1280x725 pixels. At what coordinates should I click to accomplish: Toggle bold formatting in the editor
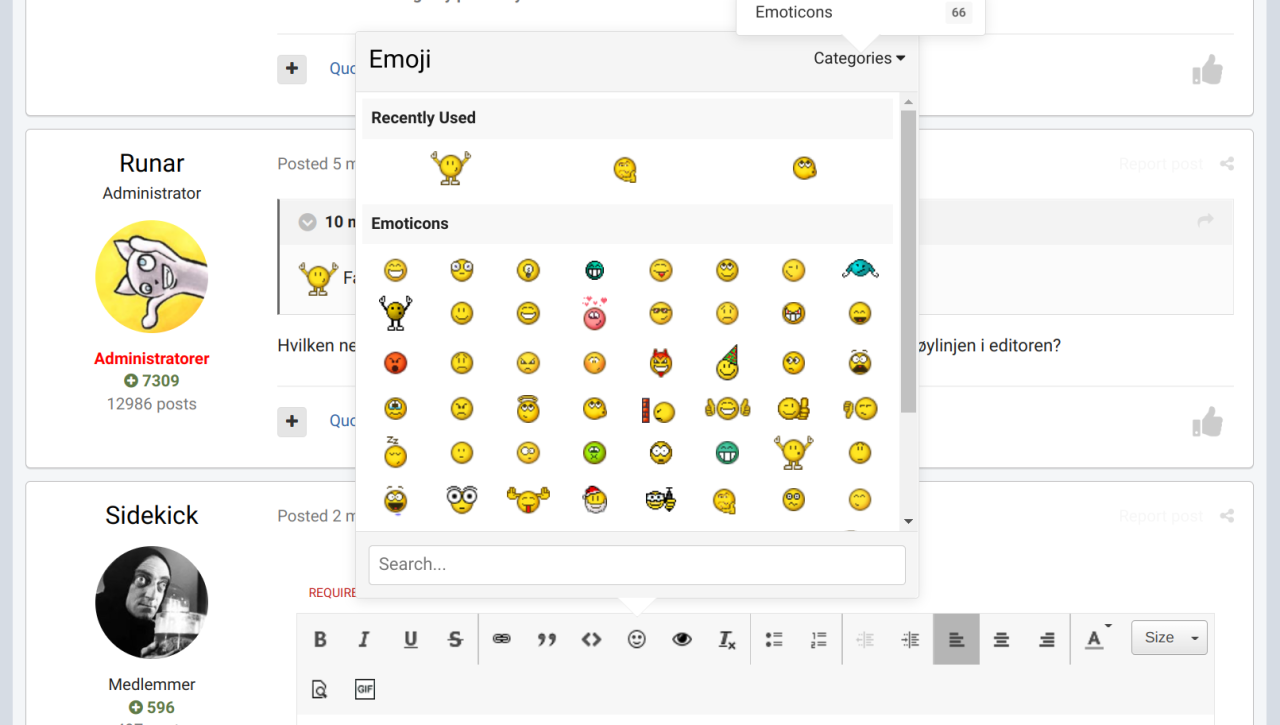click(x=320, y=638)
